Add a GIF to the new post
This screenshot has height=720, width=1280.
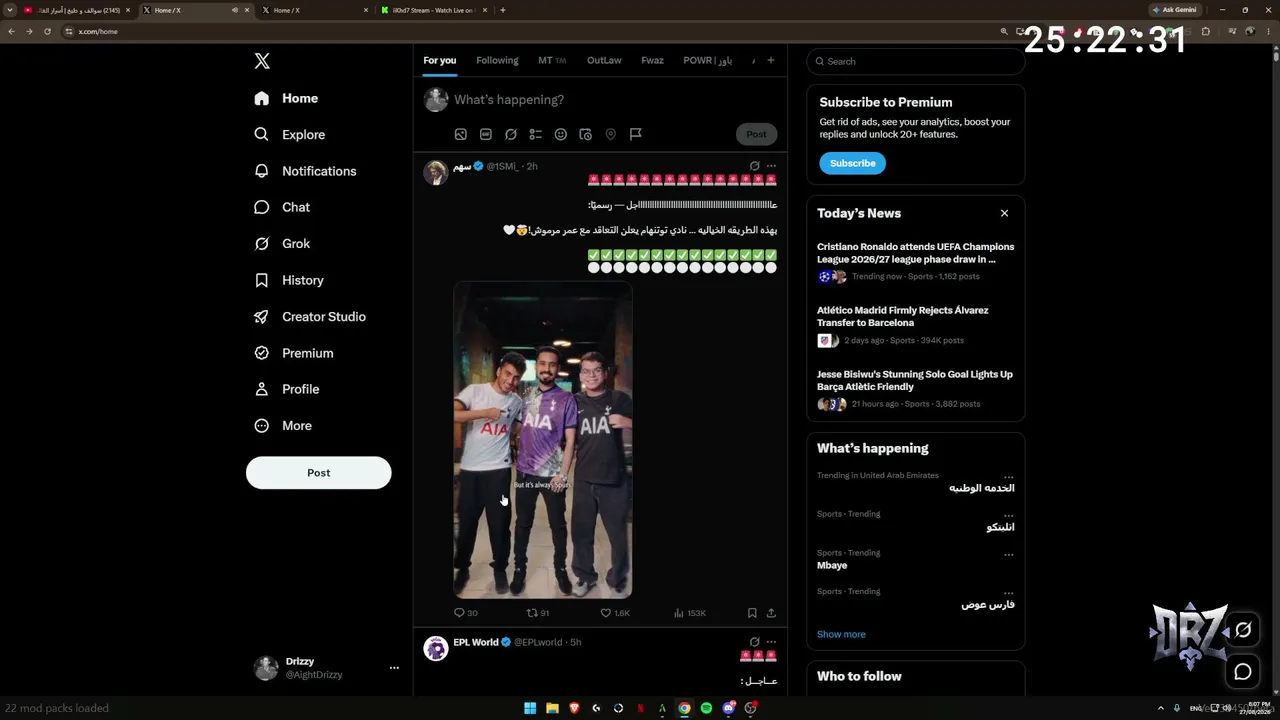[x=486, y=134]
